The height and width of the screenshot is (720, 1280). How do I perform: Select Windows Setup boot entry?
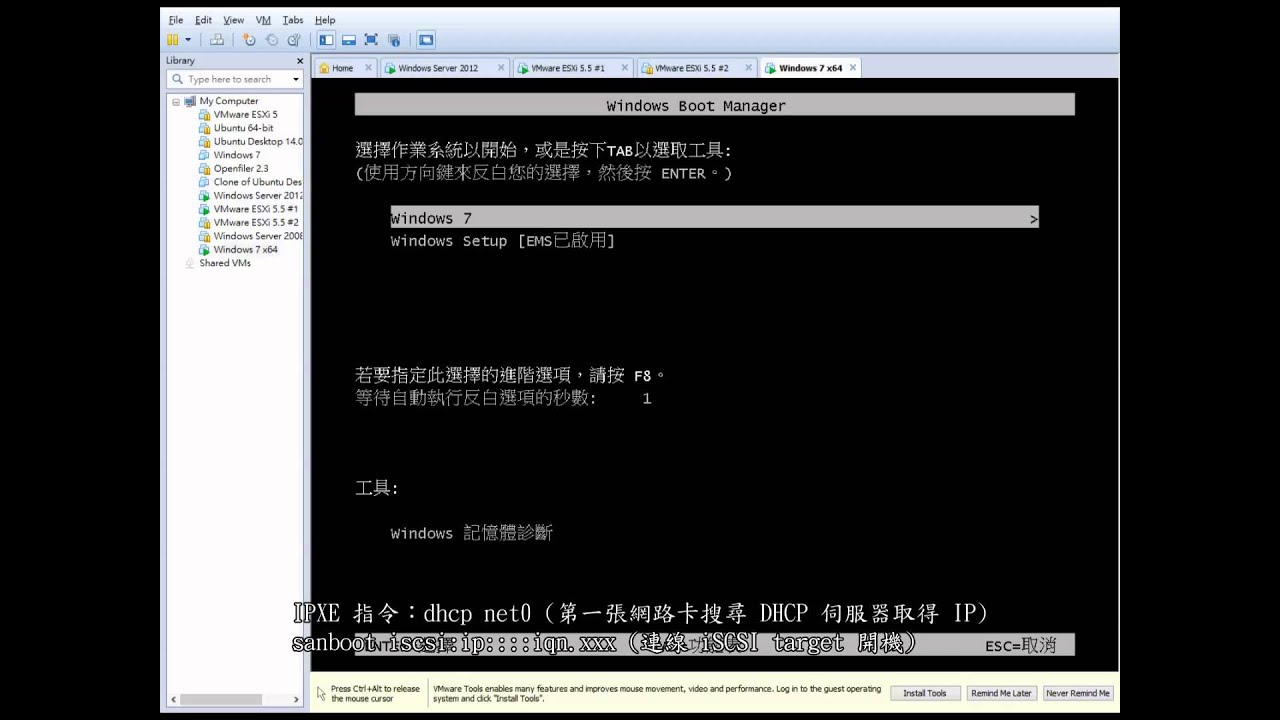pos(502,241)
